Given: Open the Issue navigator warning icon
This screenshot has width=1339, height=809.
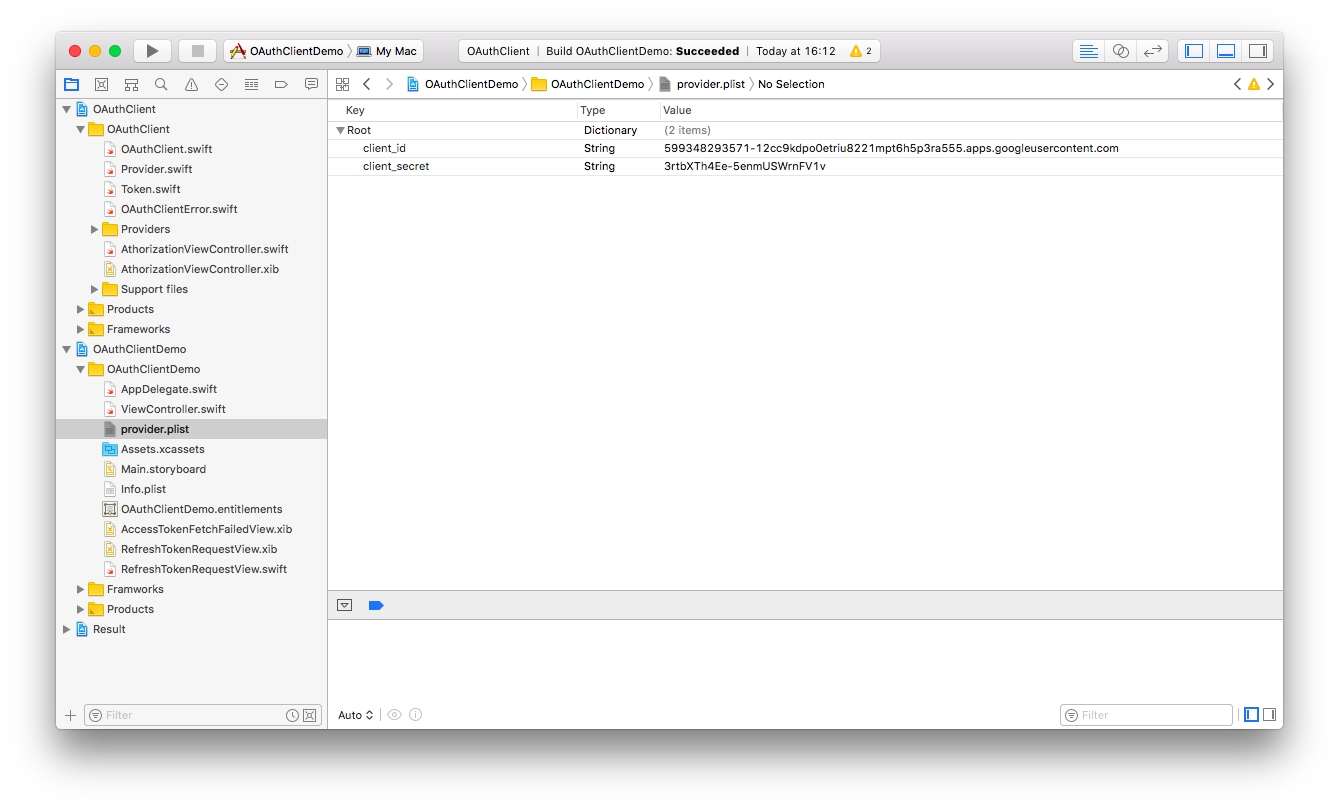Looking at the screenshot, I should click(x=191, y=84).
